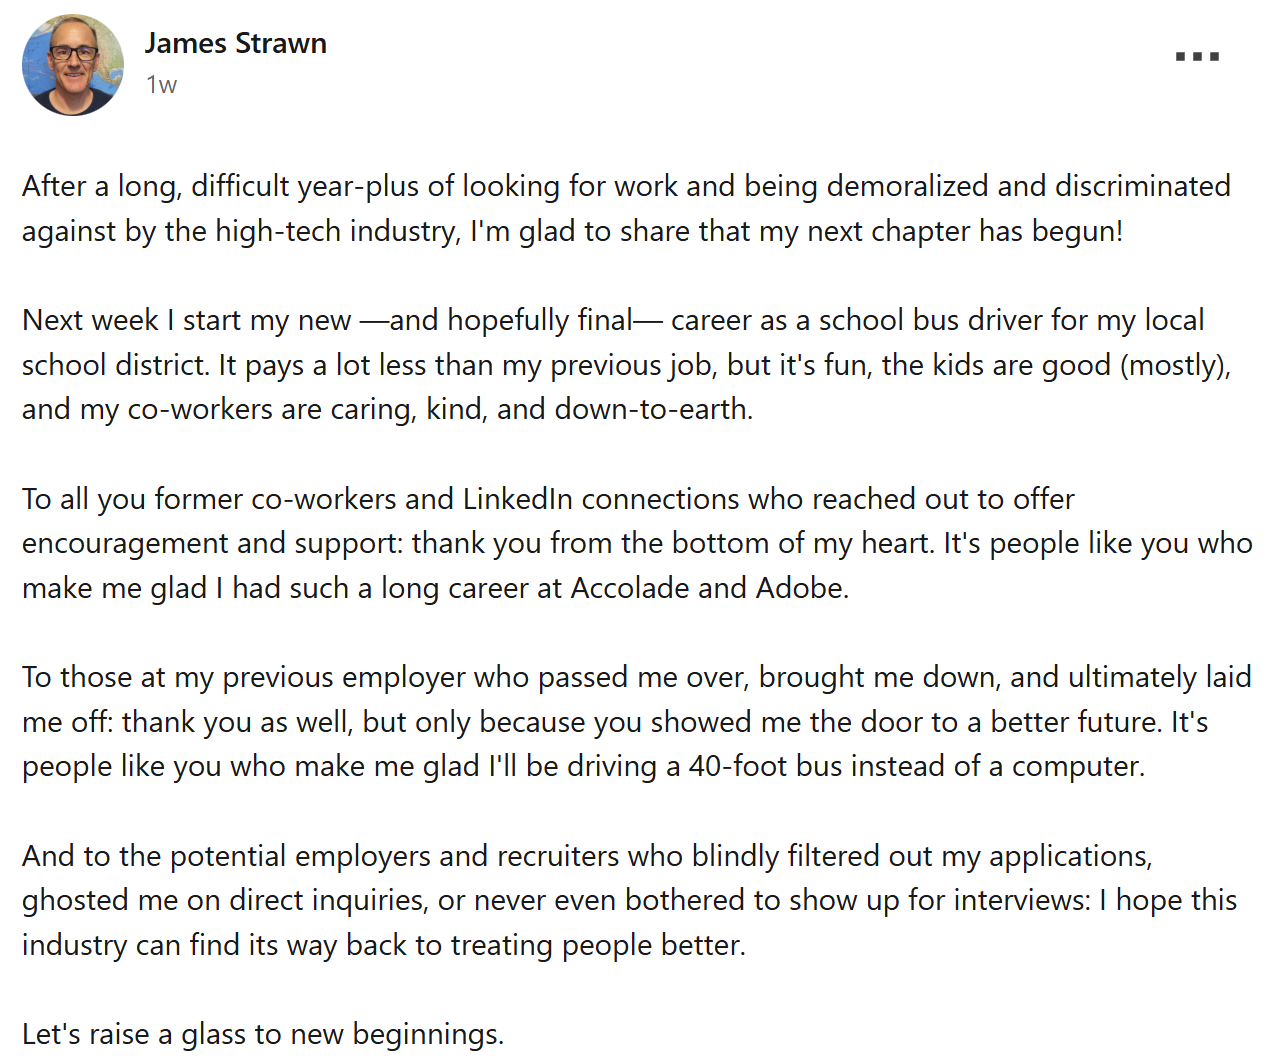1273x1061 pixels.
Task: Click the 1w post timestamp
Action: click(161, 85)
